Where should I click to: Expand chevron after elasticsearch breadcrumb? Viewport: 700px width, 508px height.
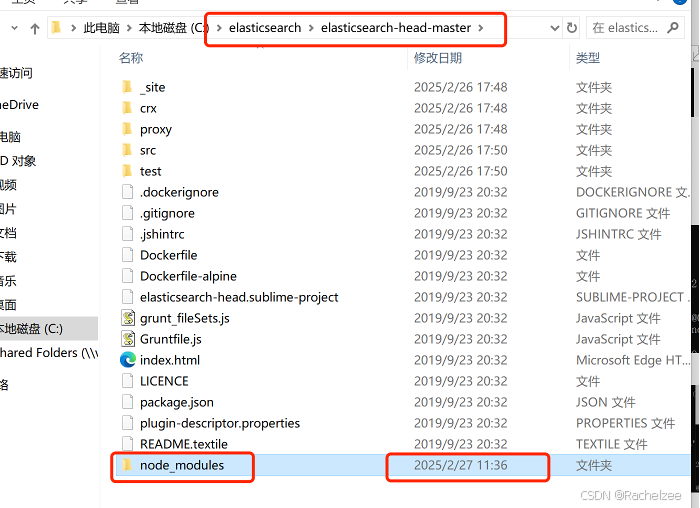311,28
